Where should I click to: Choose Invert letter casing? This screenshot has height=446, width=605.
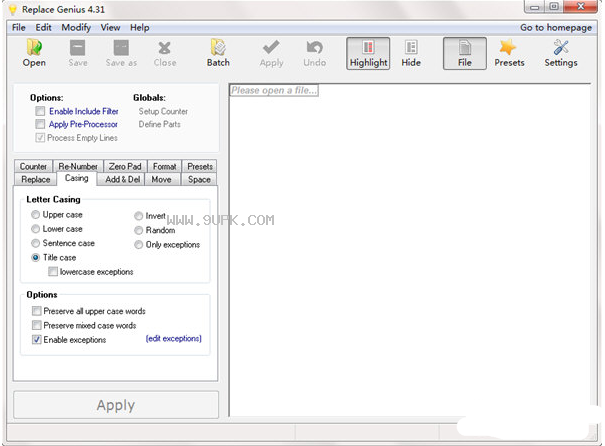pyautogui.click(x=139, y=216)
